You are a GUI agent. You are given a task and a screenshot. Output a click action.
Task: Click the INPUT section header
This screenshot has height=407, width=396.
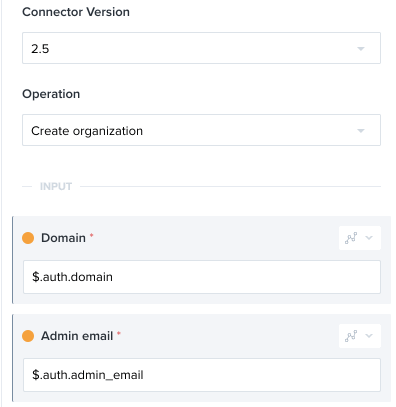point(56,186)
